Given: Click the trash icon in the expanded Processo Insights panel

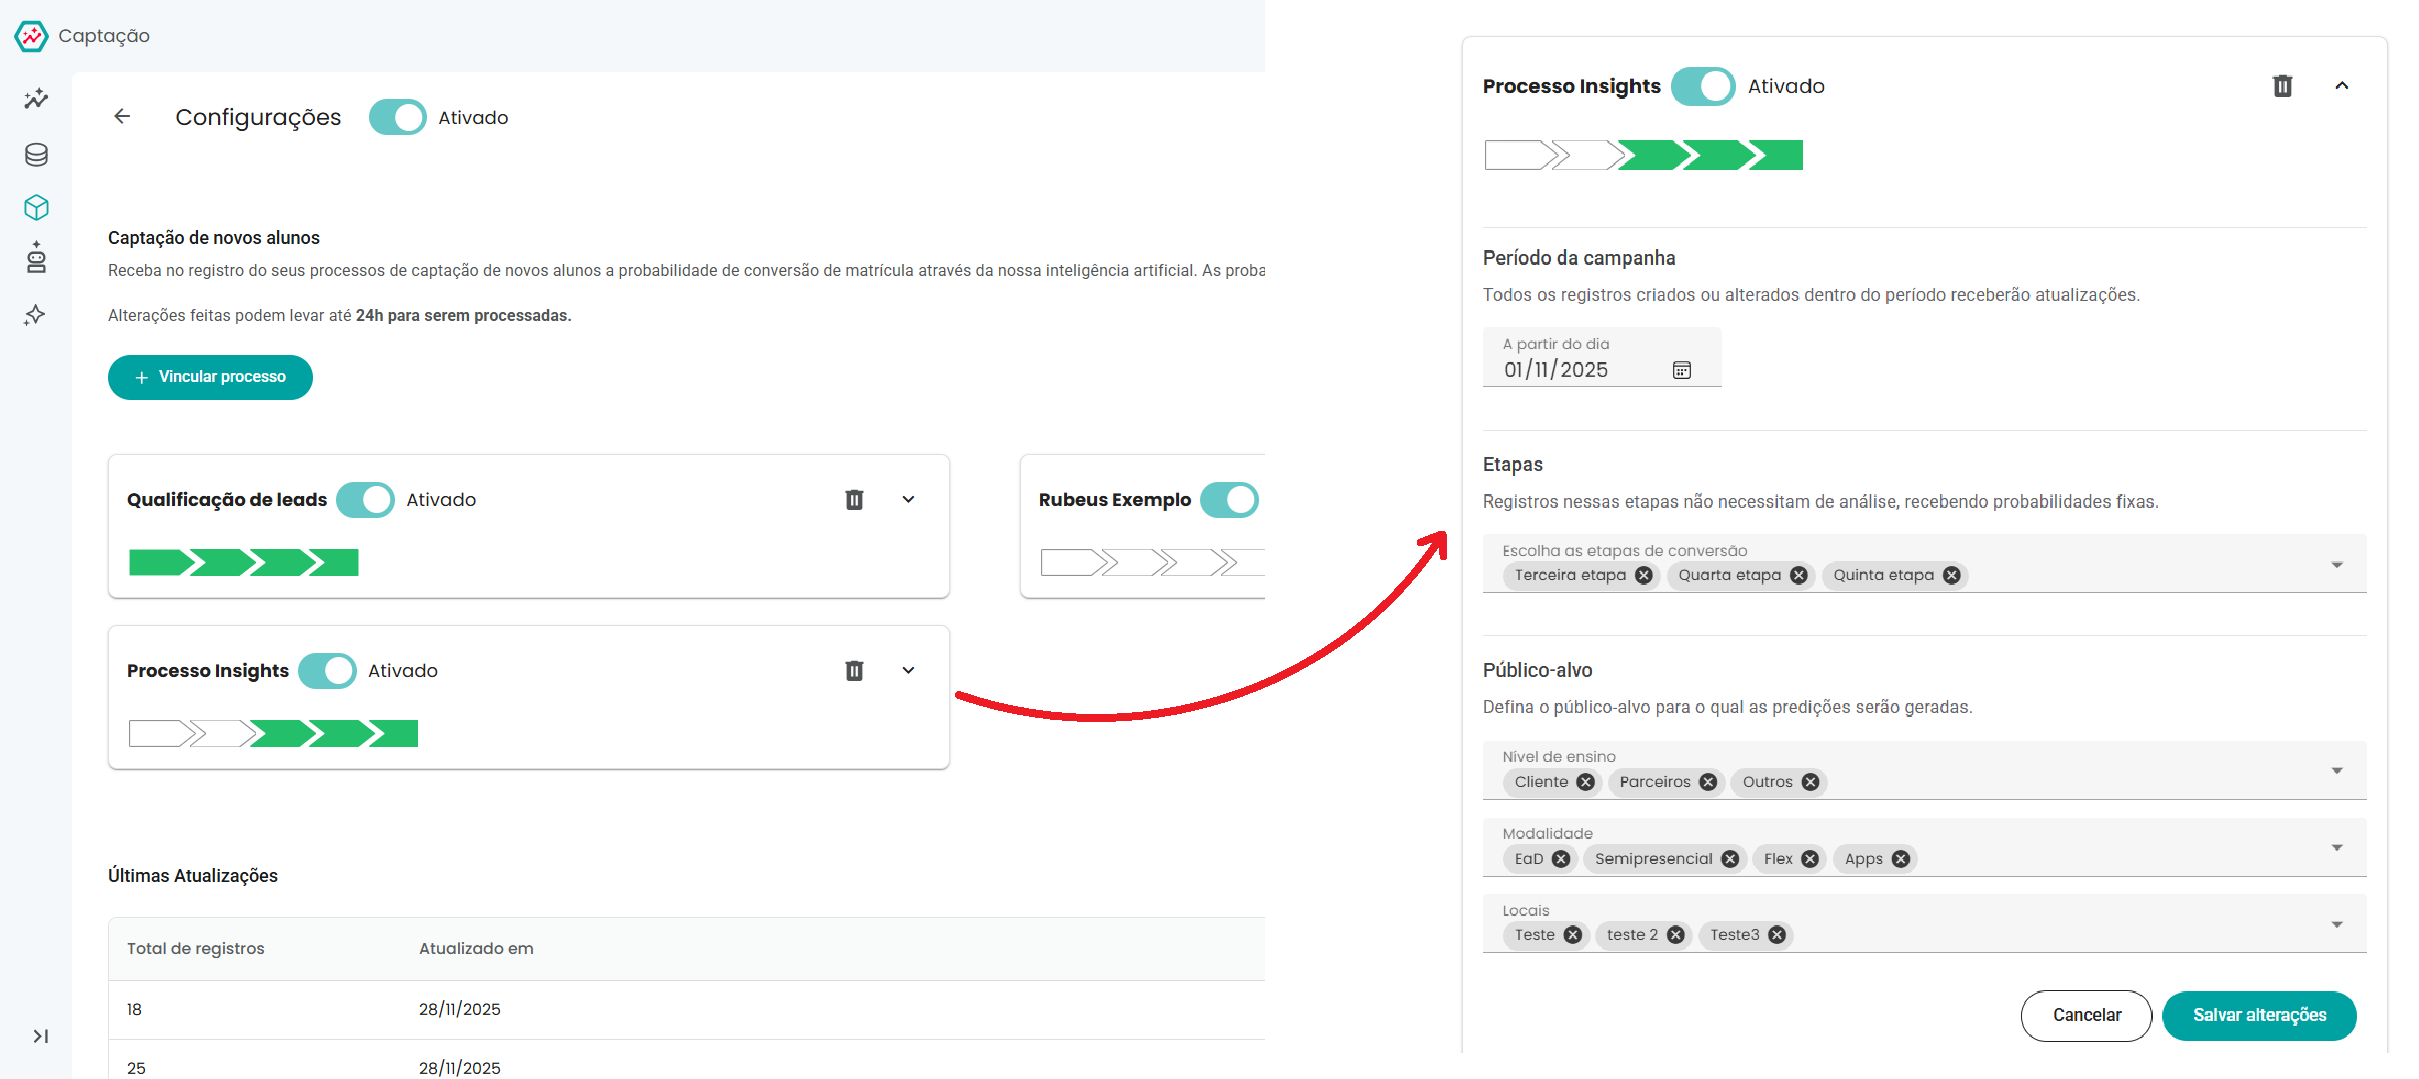Looking at the screenshot, I should 2282,86.
